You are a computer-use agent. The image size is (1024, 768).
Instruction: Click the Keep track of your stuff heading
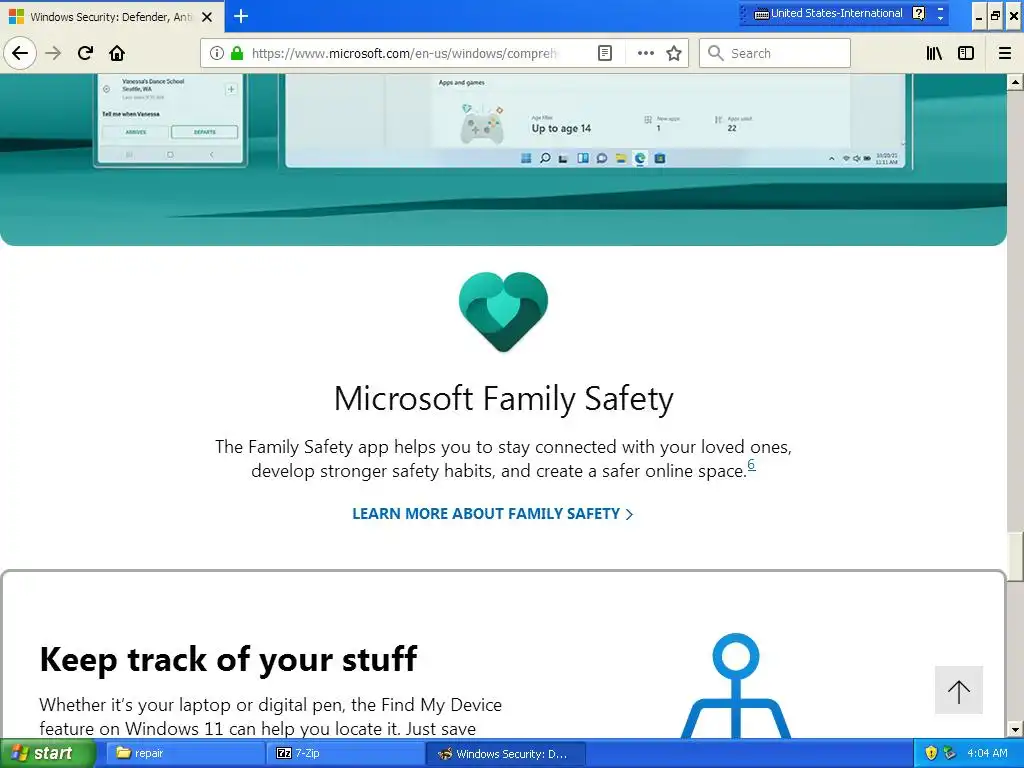[228, 659]
